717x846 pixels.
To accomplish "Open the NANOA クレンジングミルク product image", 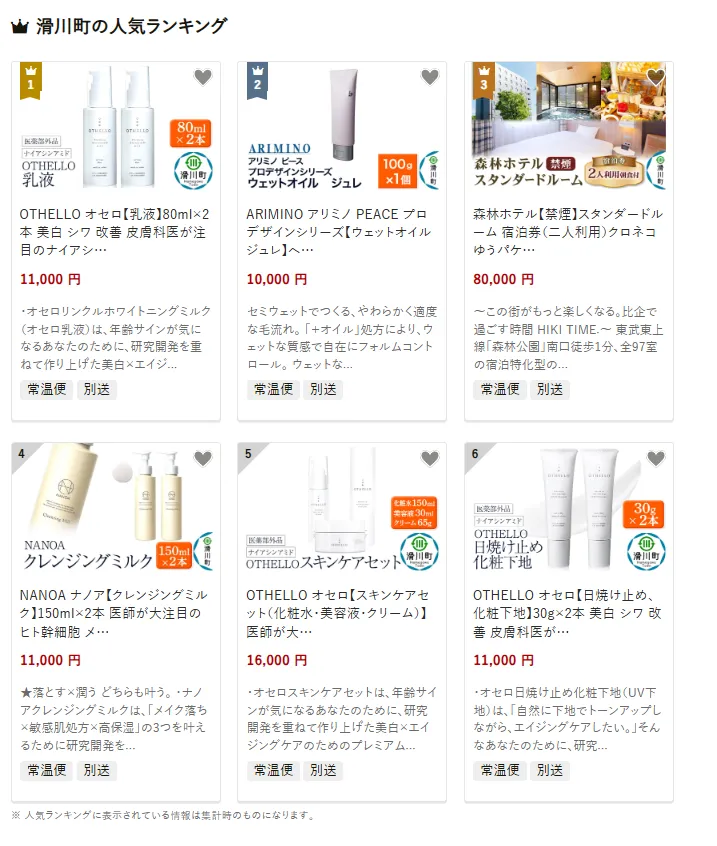I will [116, 507].
